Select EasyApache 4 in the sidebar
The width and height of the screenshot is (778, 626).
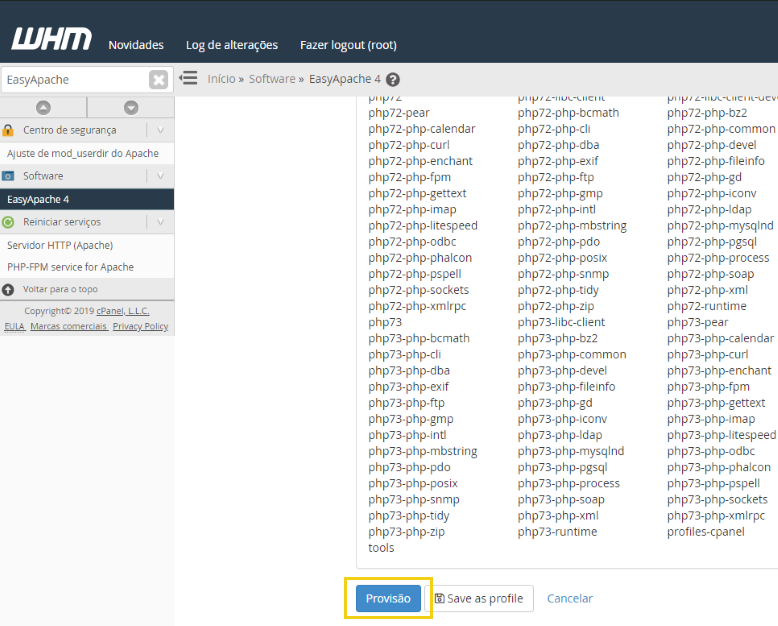click(87, 199)
